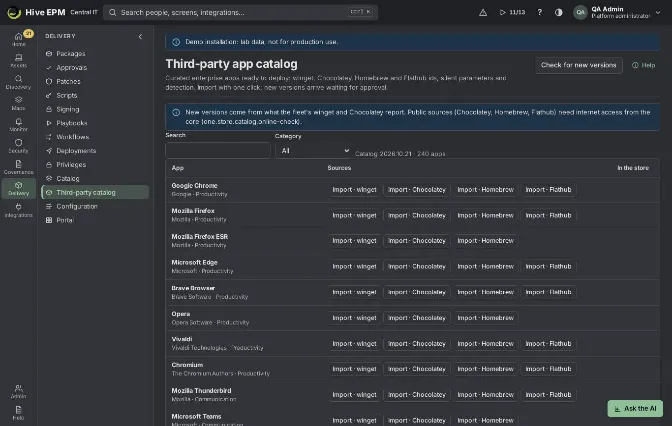Go to the Discovery rail icon
The image size is (672, 426).
point(18,82)
